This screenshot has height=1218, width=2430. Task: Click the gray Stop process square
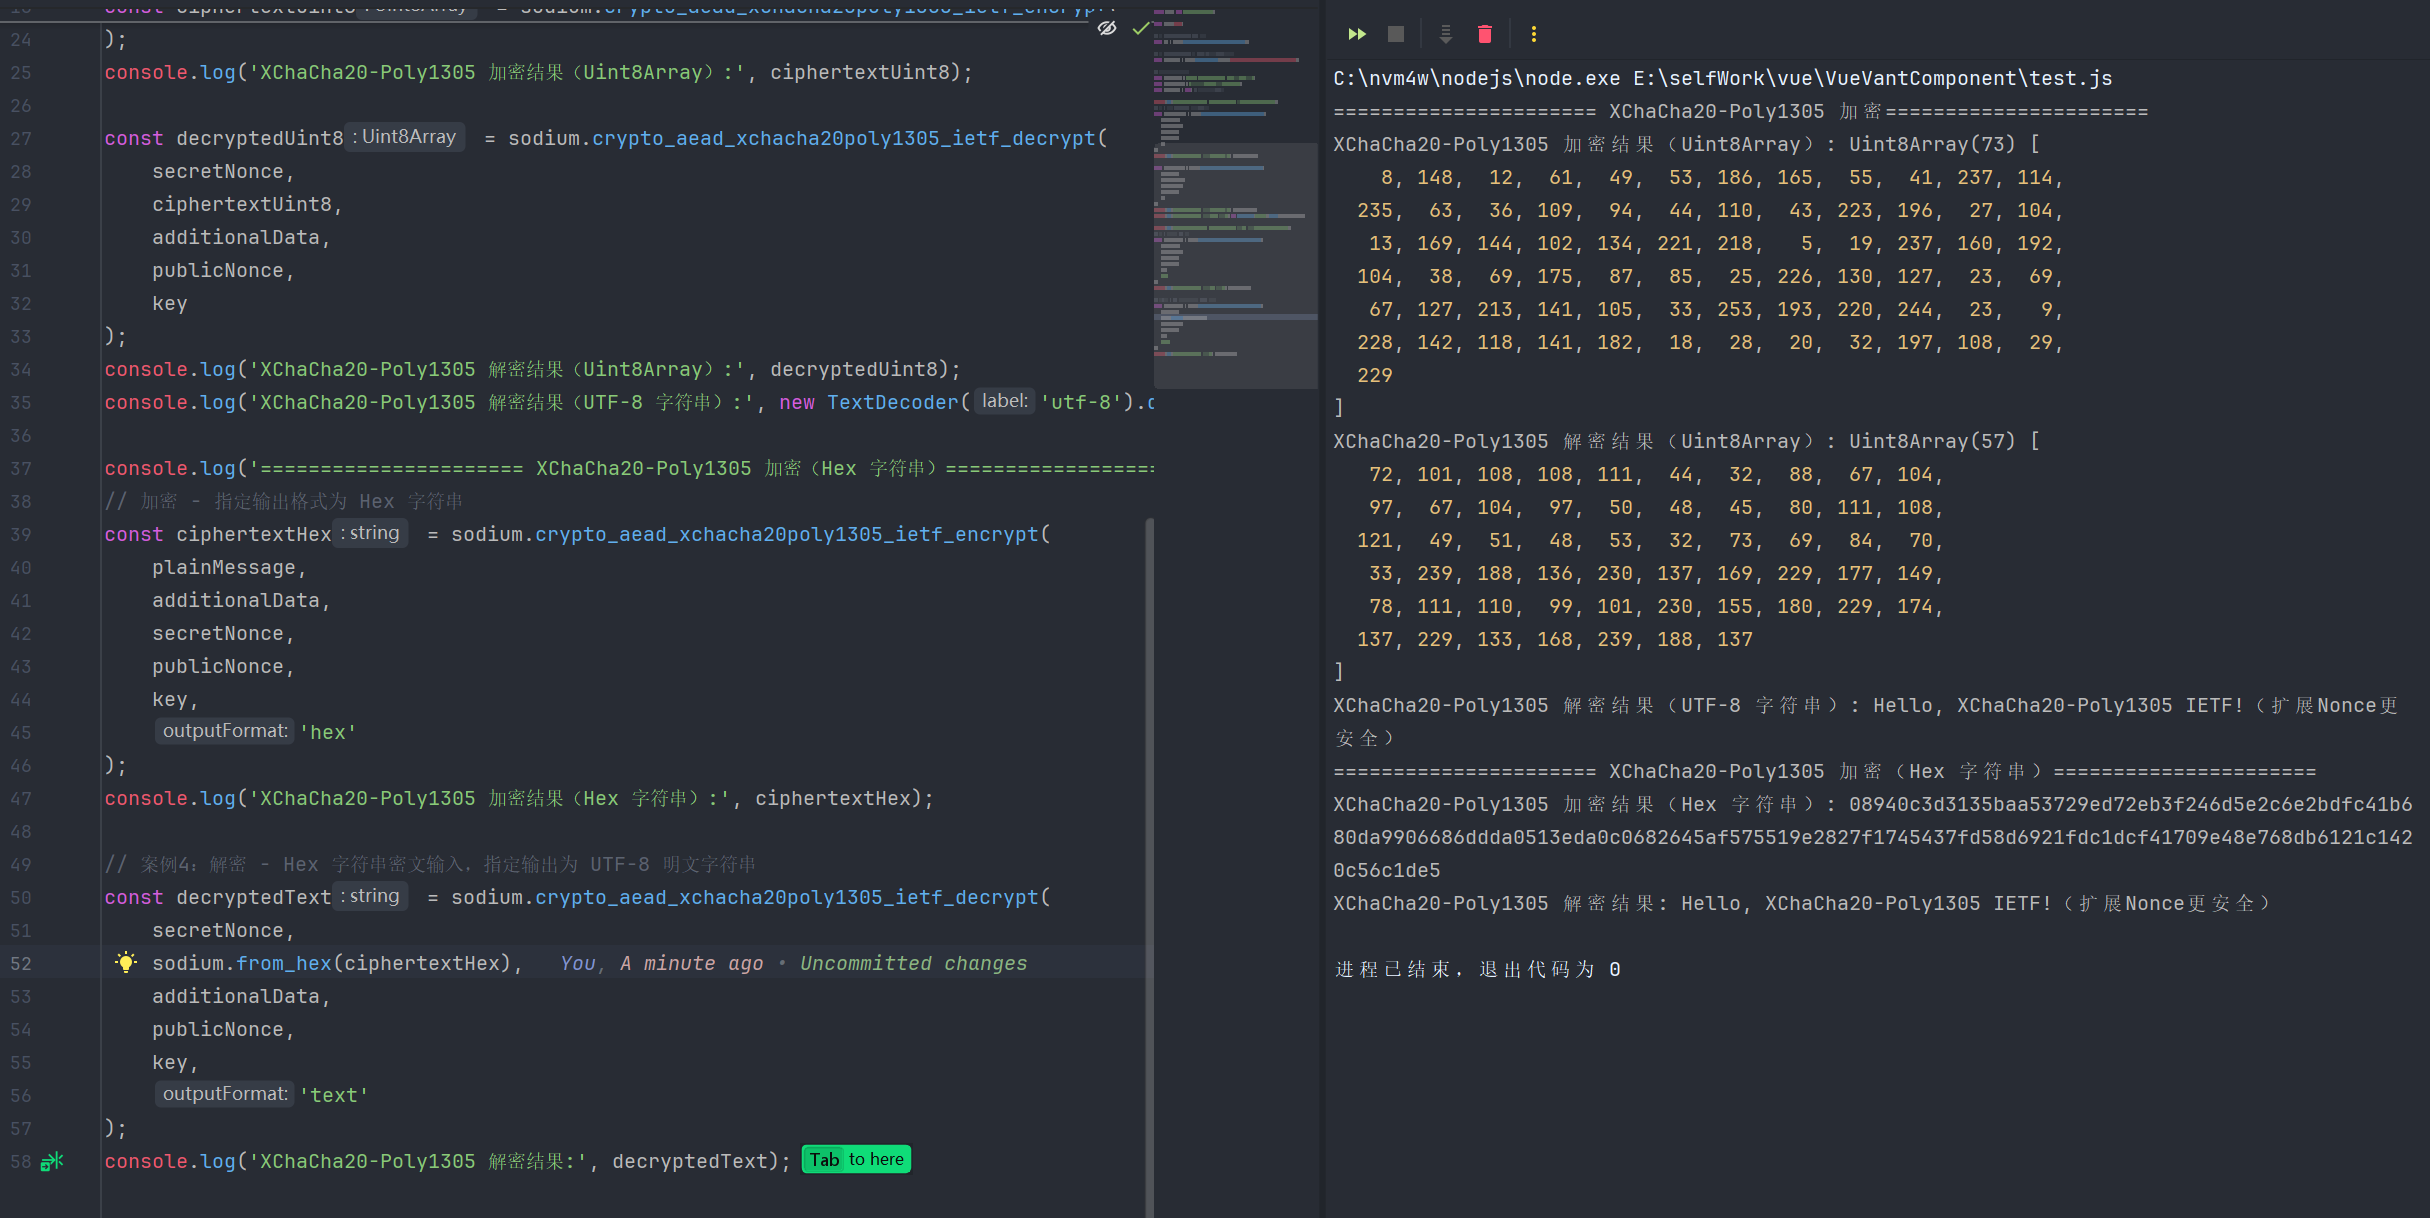pyautogui.click(x=1396, y=34)
